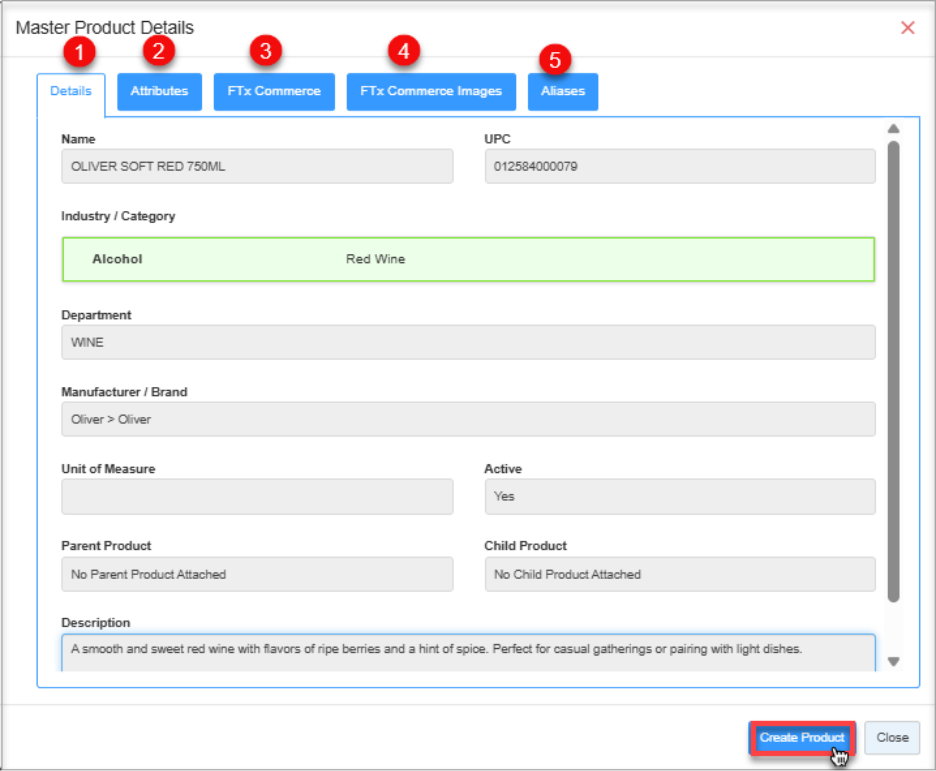Select the Details tab
Image resolution: width=936 pixels, height=771 pixels.
click(71, 91)
